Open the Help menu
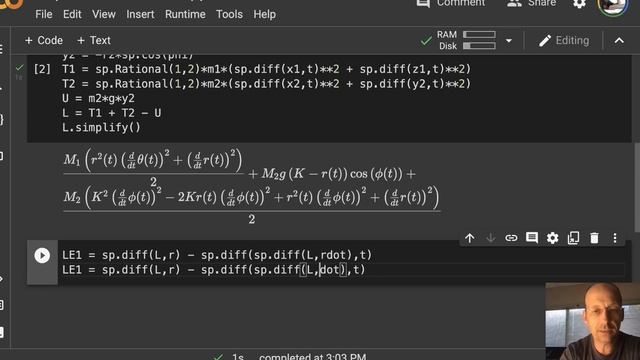 [264, 14]
